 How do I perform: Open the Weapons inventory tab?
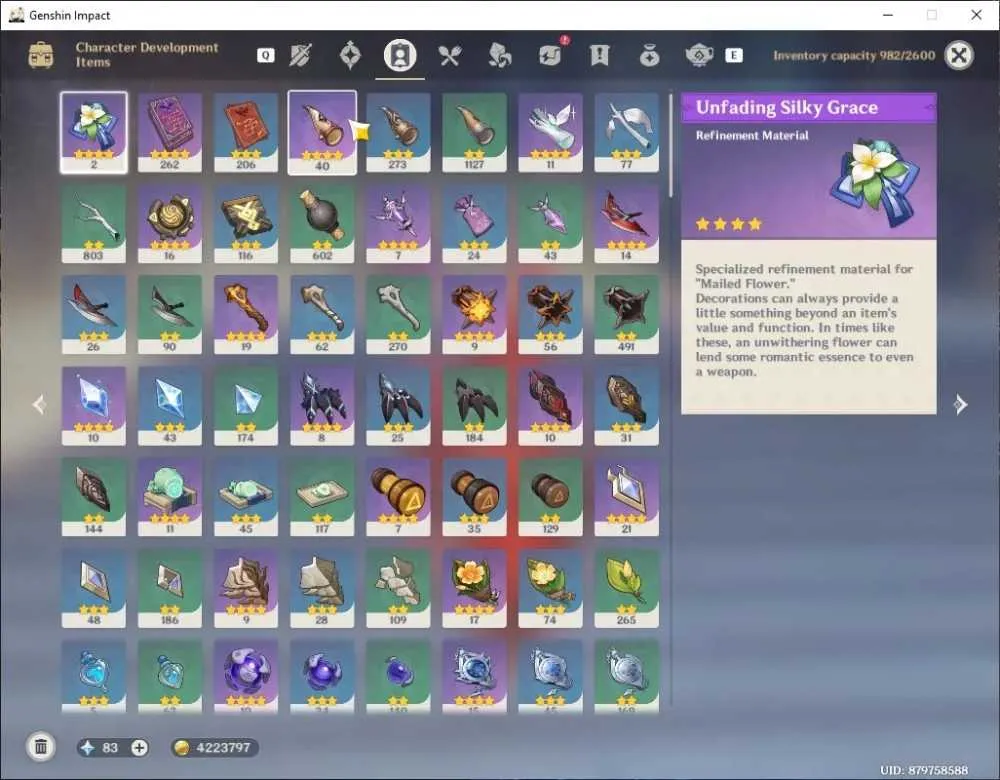pyautogui.click(x=300, y=55)
